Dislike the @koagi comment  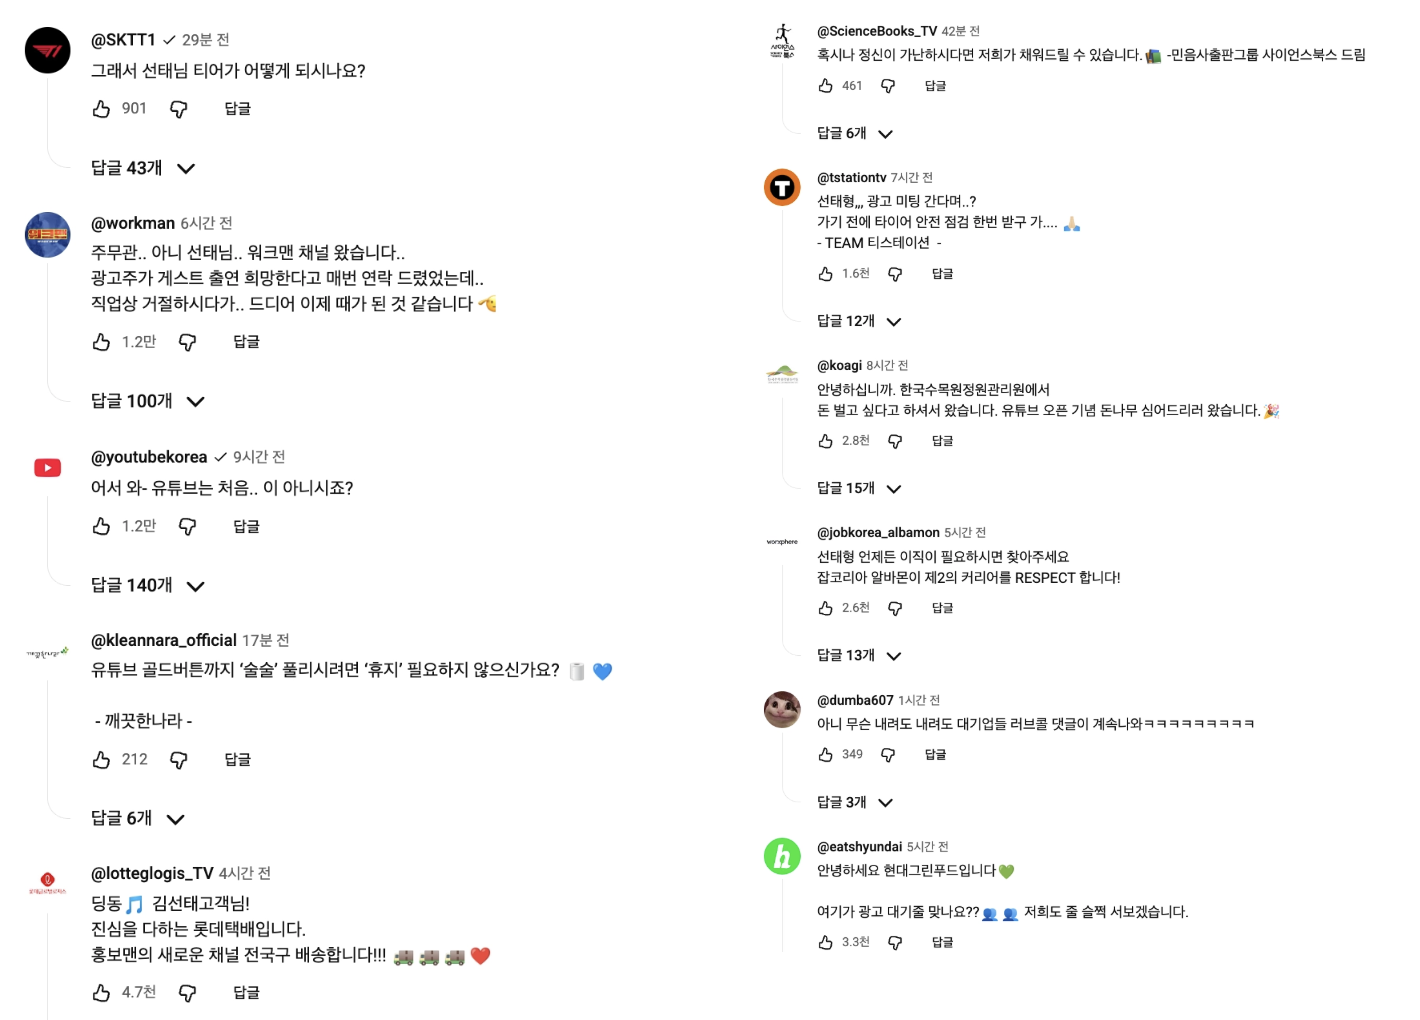pyautogui.click(x=895, y=440)
